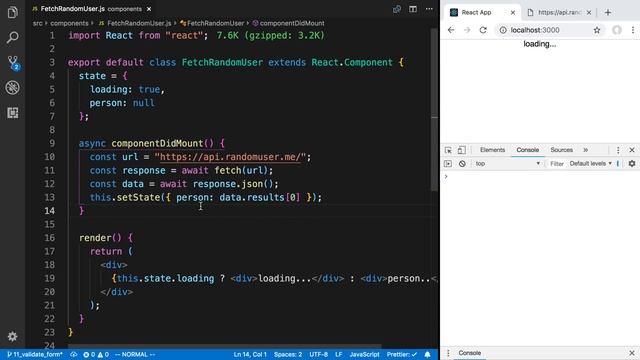Close the DevTools panel

(x=632, y=150)
